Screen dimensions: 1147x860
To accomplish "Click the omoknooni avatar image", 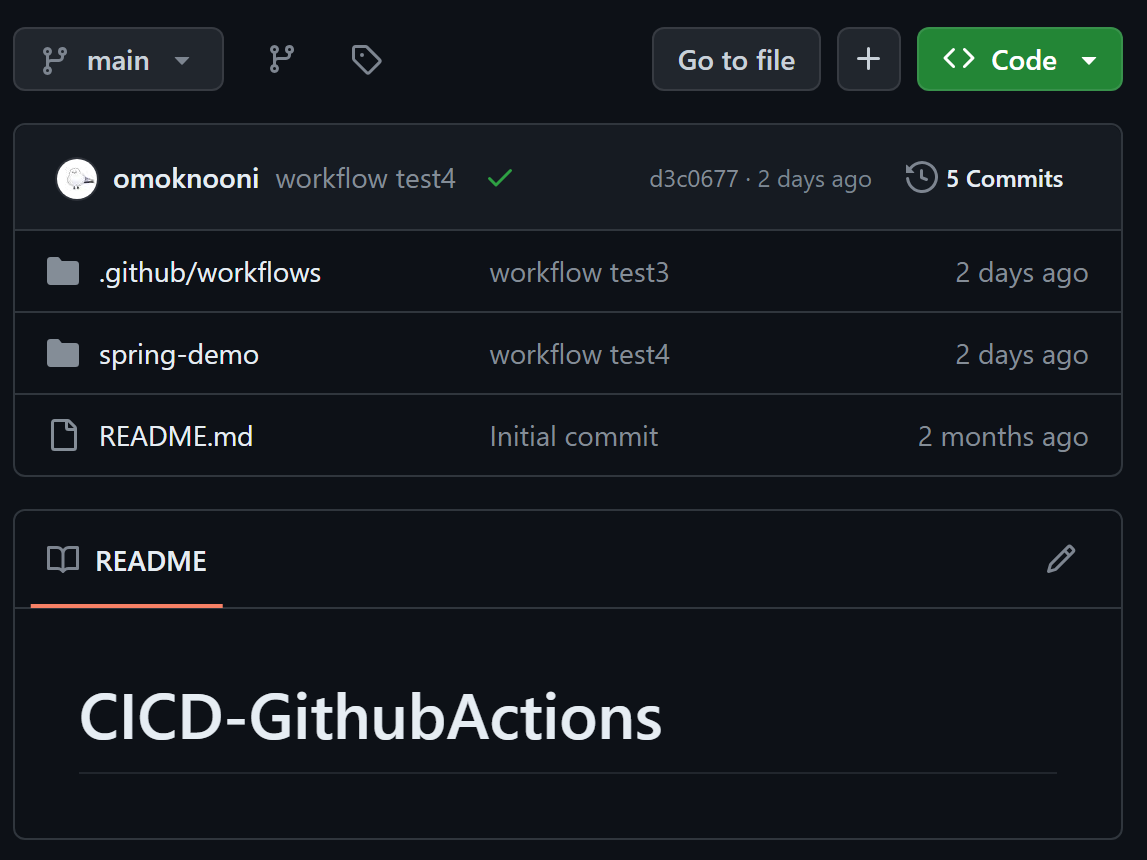I will pos(77,178).
